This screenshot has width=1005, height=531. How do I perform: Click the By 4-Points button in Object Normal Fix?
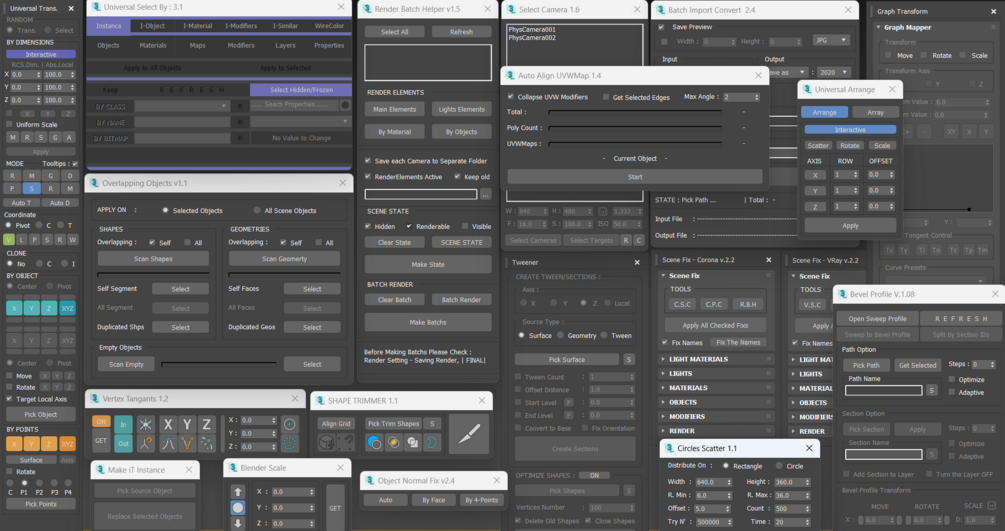[x=481, y=500]
